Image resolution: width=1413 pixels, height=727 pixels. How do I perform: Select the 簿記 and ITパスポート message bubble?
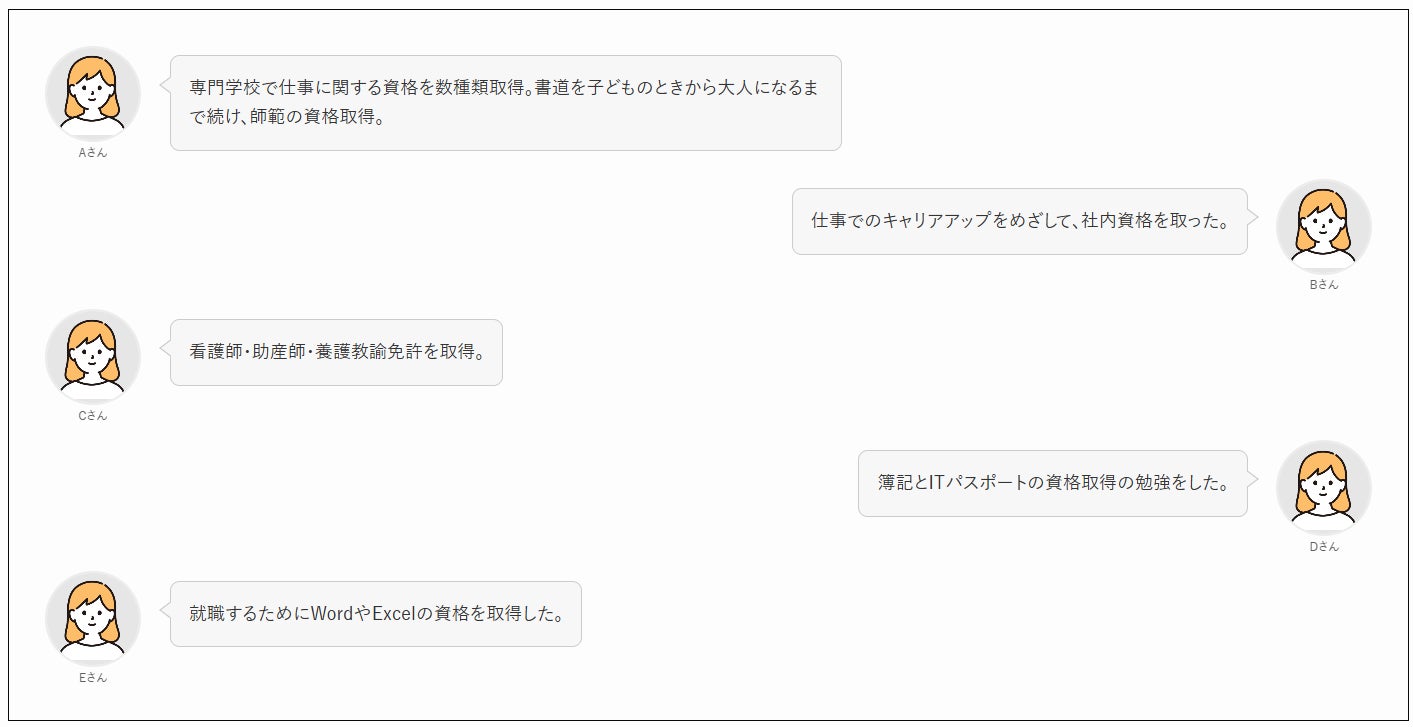pos(1052,483)
